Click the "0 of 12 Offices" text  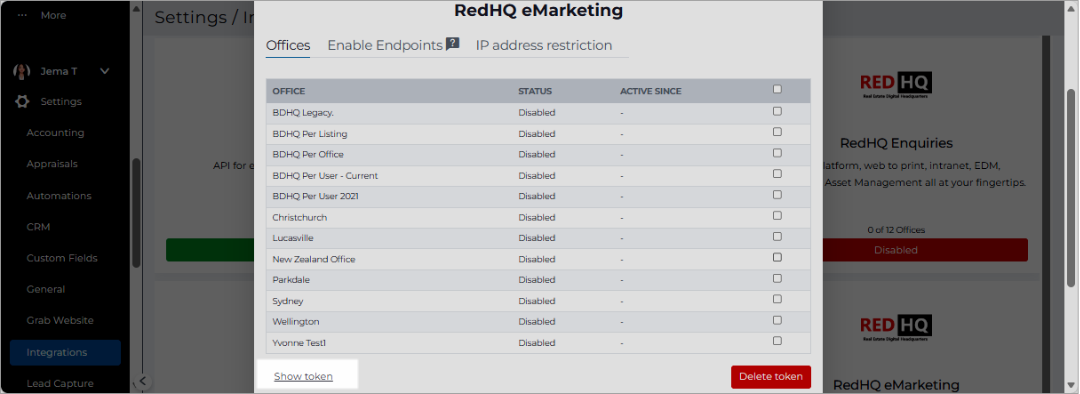896,229
